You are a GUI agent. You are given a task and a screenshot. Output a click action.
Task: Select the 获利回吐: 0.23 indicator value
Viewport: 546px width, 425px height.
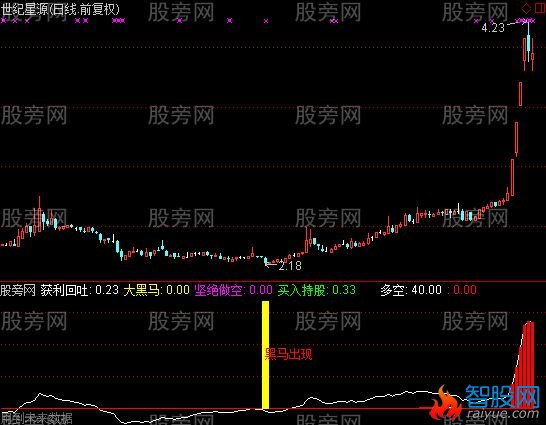point(79,290)
